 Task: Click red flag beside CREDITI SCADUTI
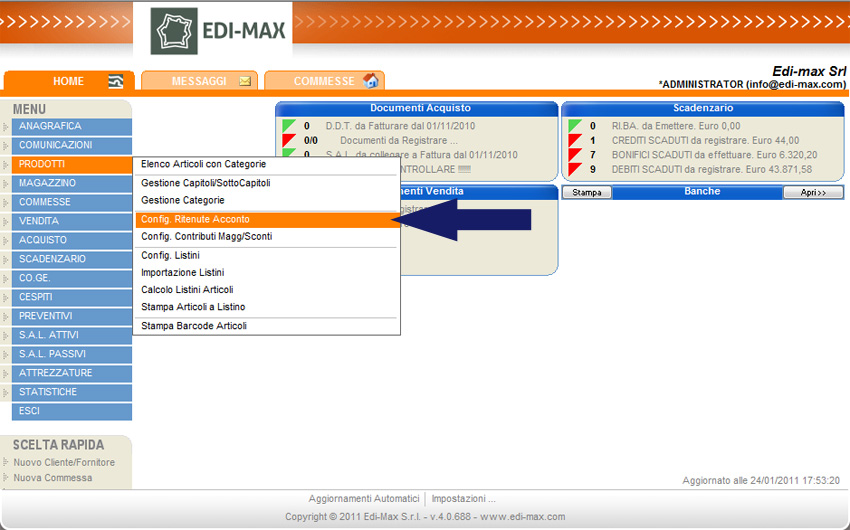pos(575,141)
